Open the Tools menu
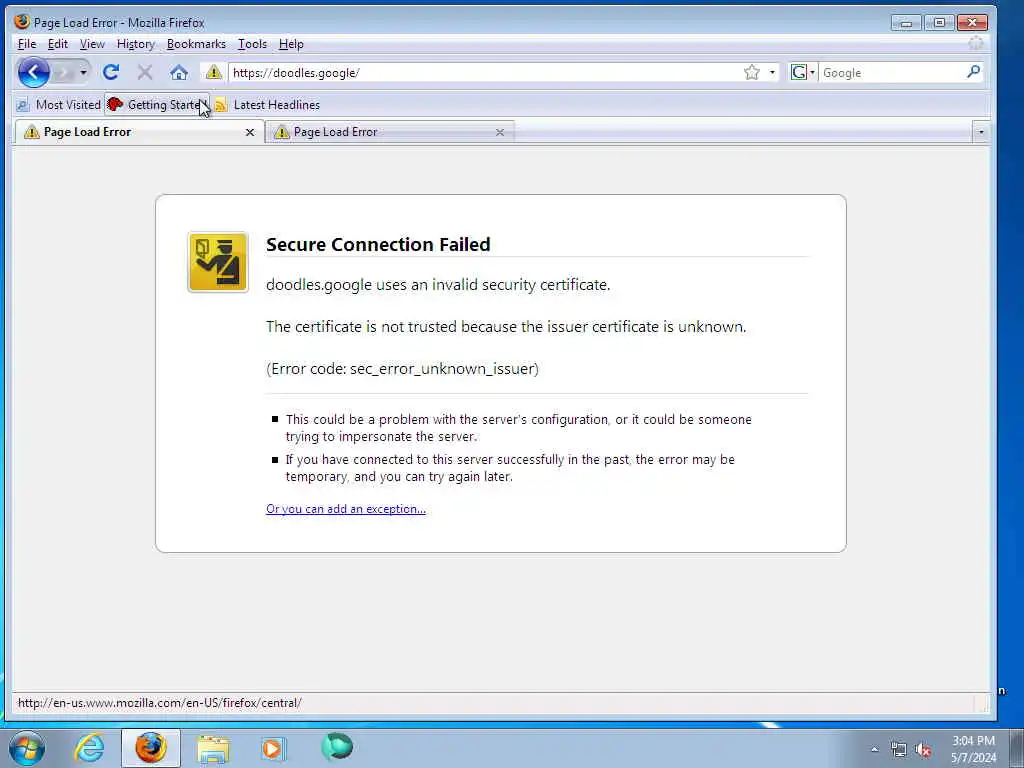This screenshot has width=1024, height=768. point(252,44)
